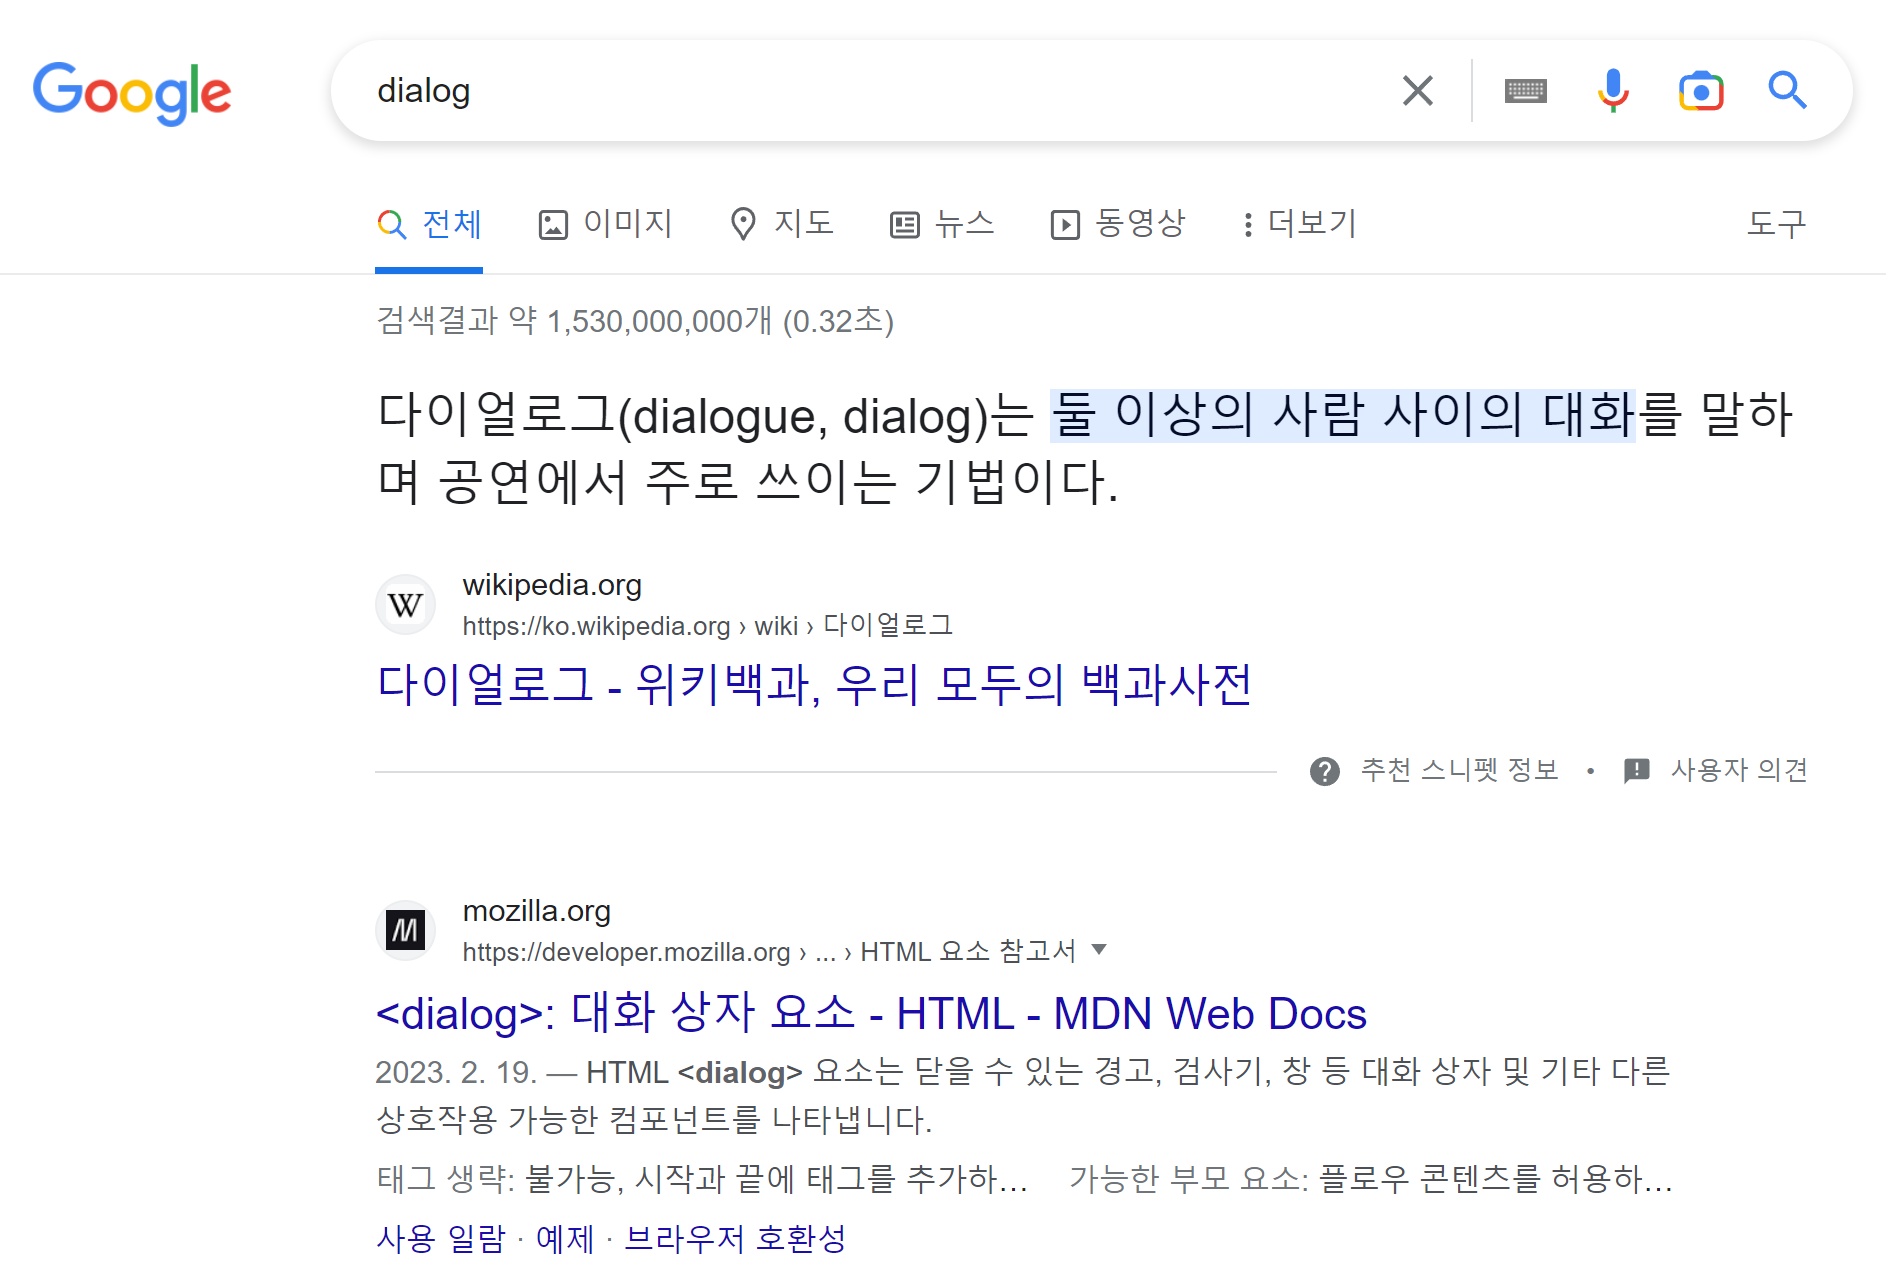The height and width of the screenshot is (1272, 1886).
Task: Click the mozilla.org site name
Action: click(536, 911)
